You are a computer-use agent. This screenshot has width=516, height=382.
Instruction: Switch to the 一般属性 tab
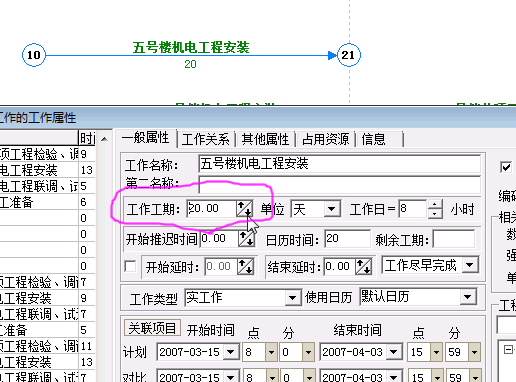pyautogui.click(x=146, y=138)
